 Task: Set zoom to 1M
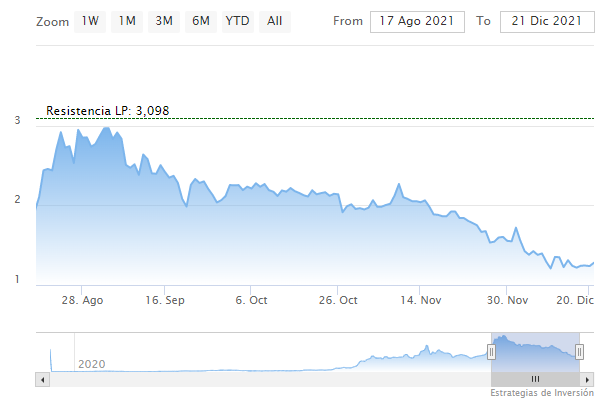tap(127, 21)
